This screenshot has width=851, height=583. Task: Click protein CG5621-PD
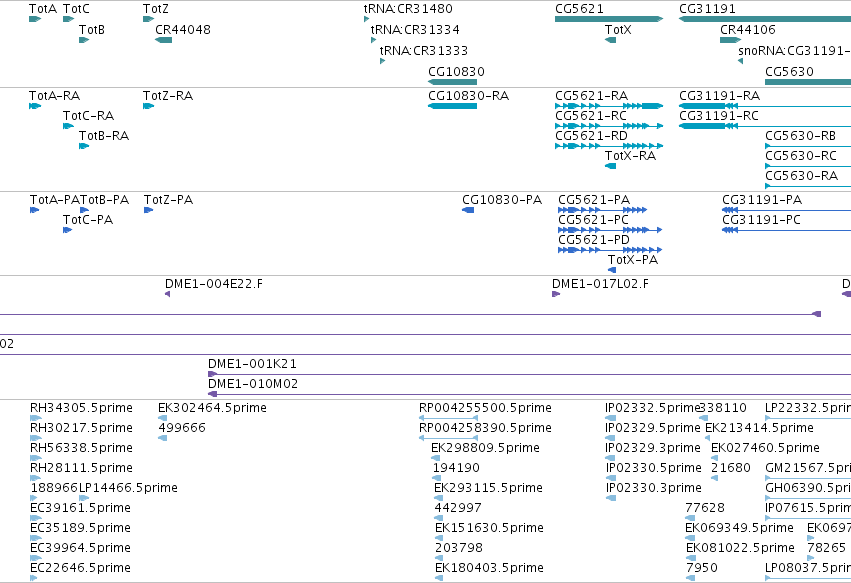pos(610,250)
